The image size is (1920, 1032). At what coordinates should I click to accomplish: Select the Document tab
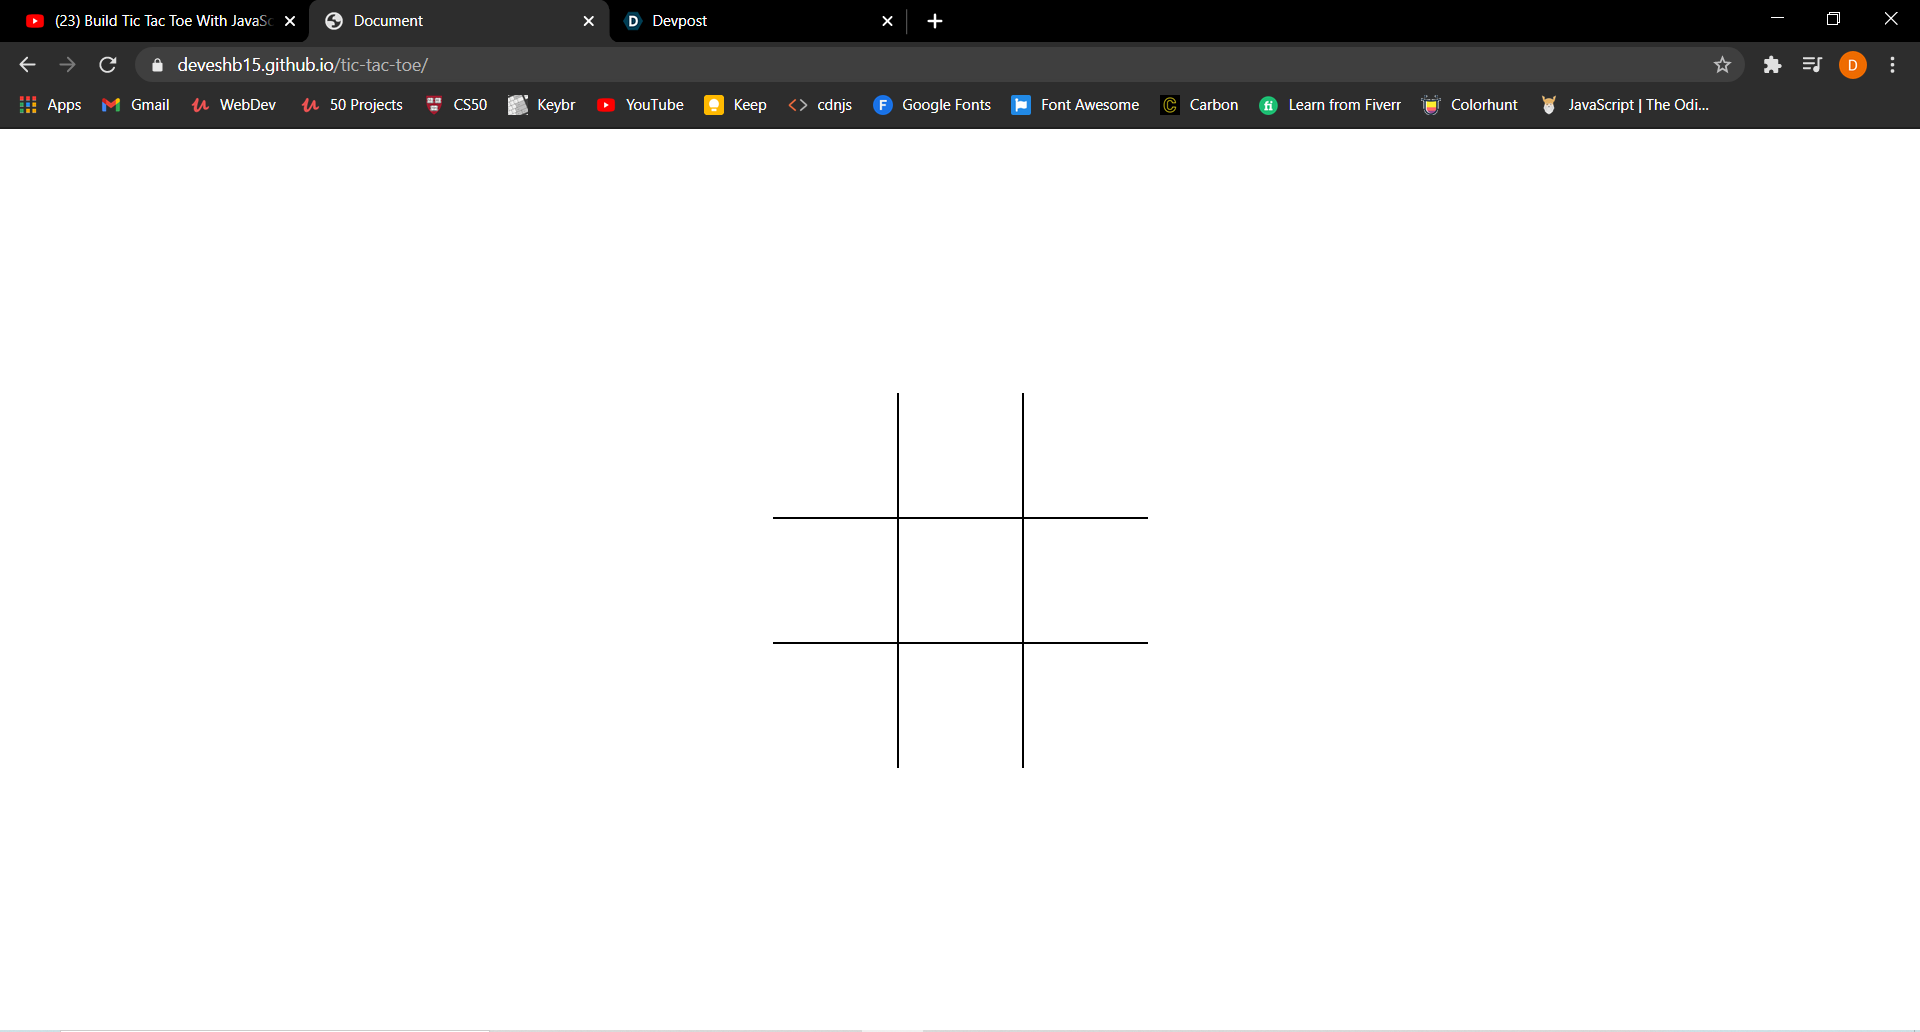point(459,21)
